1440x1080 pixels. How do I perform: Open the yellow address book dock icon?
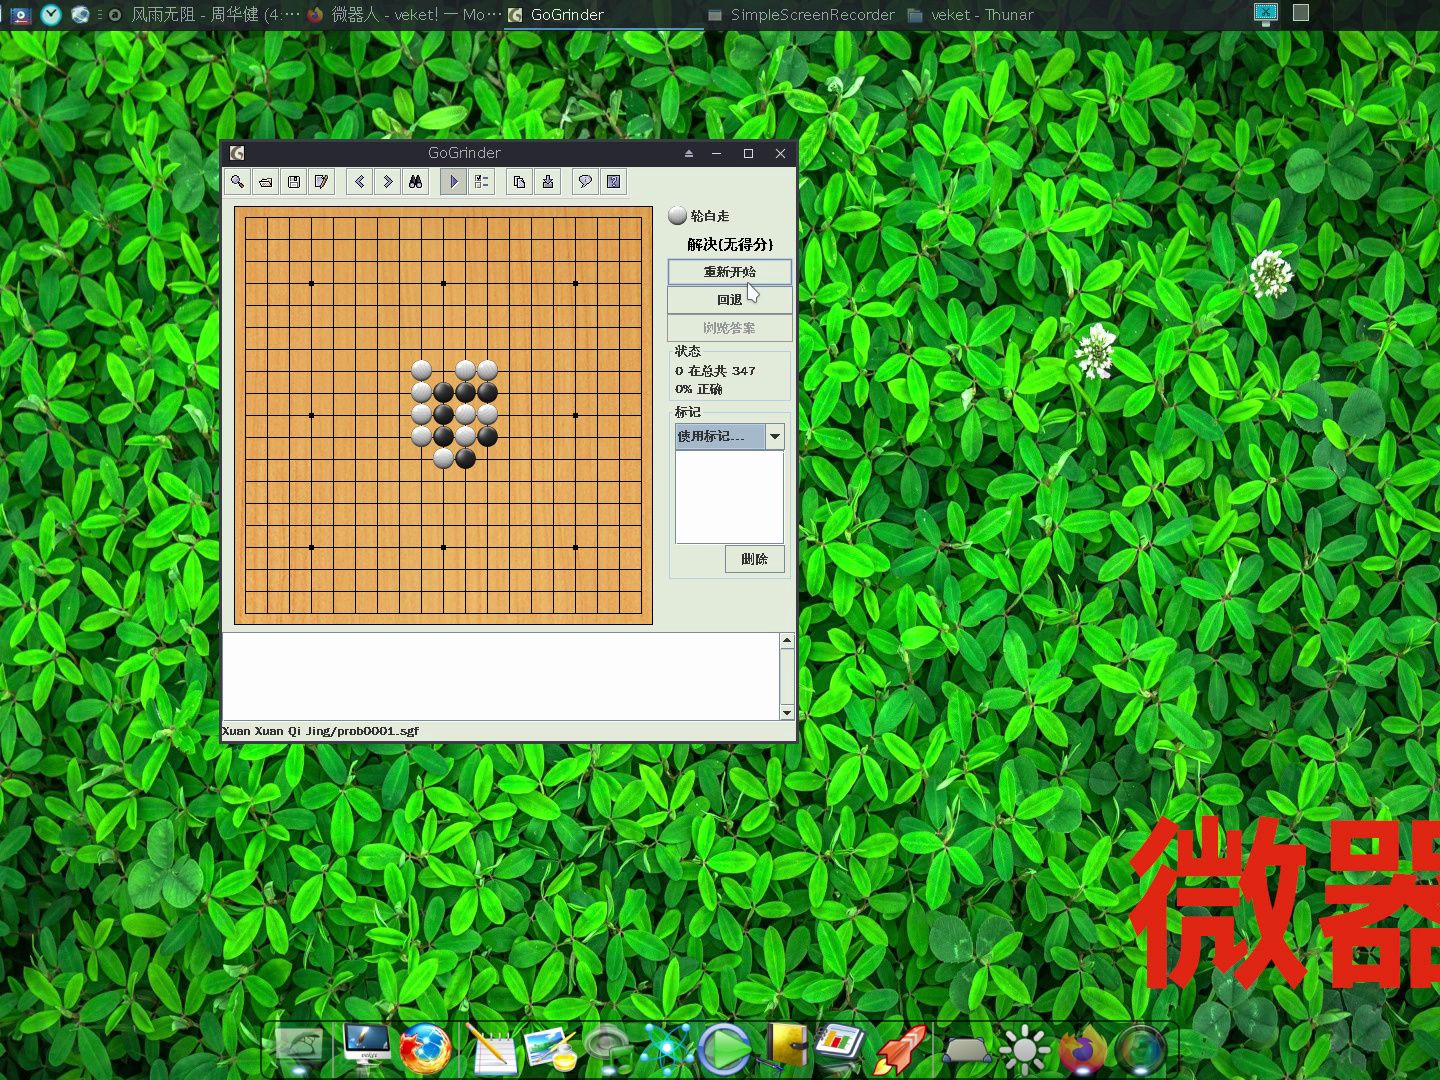(x=786, y=1048)
